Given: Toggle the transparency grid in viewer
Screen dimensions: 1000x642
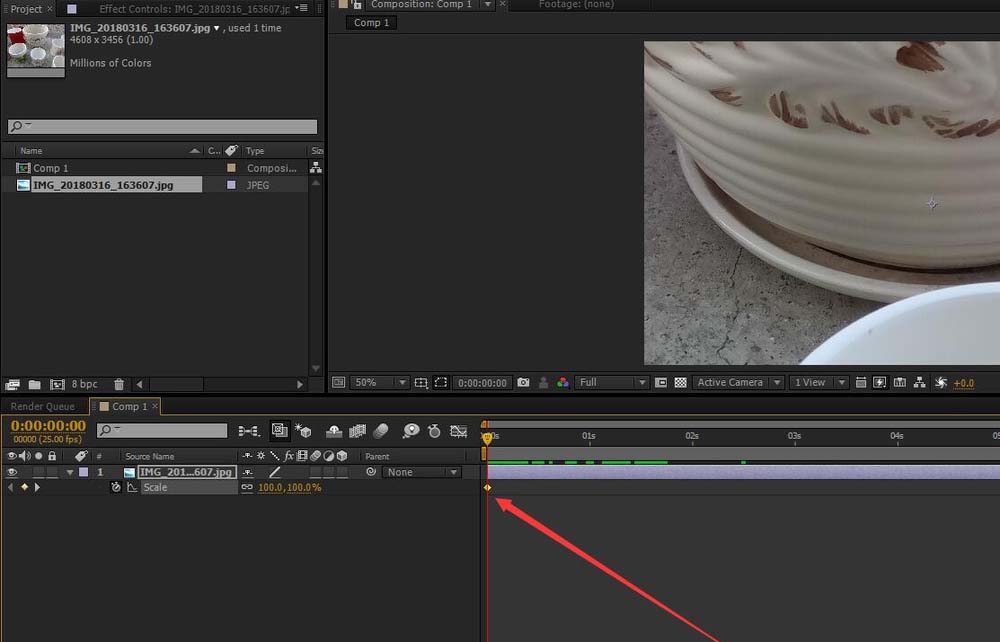Looking at the screenshot, I should point(681,383).
